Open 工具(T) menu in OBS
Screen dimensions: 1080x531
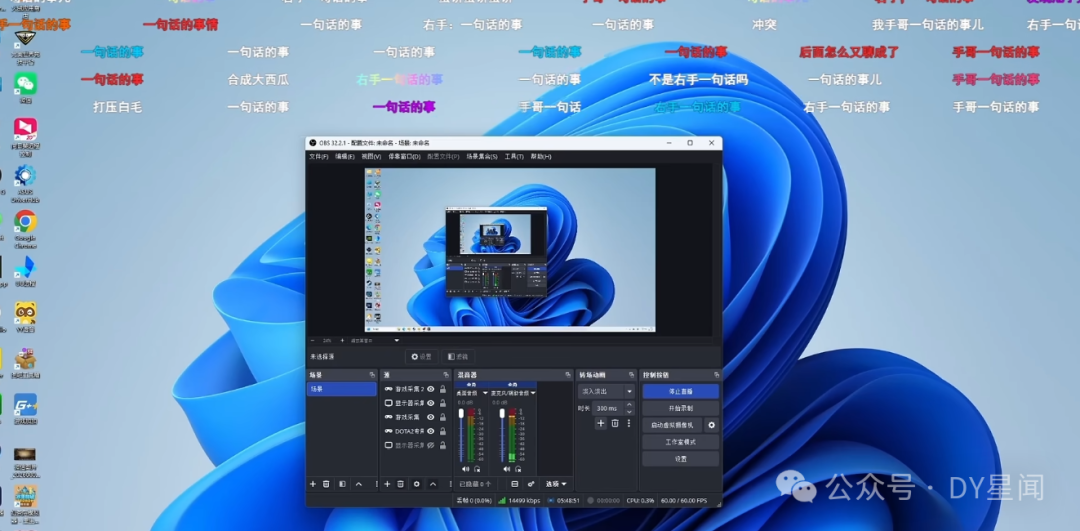(514, 156)
